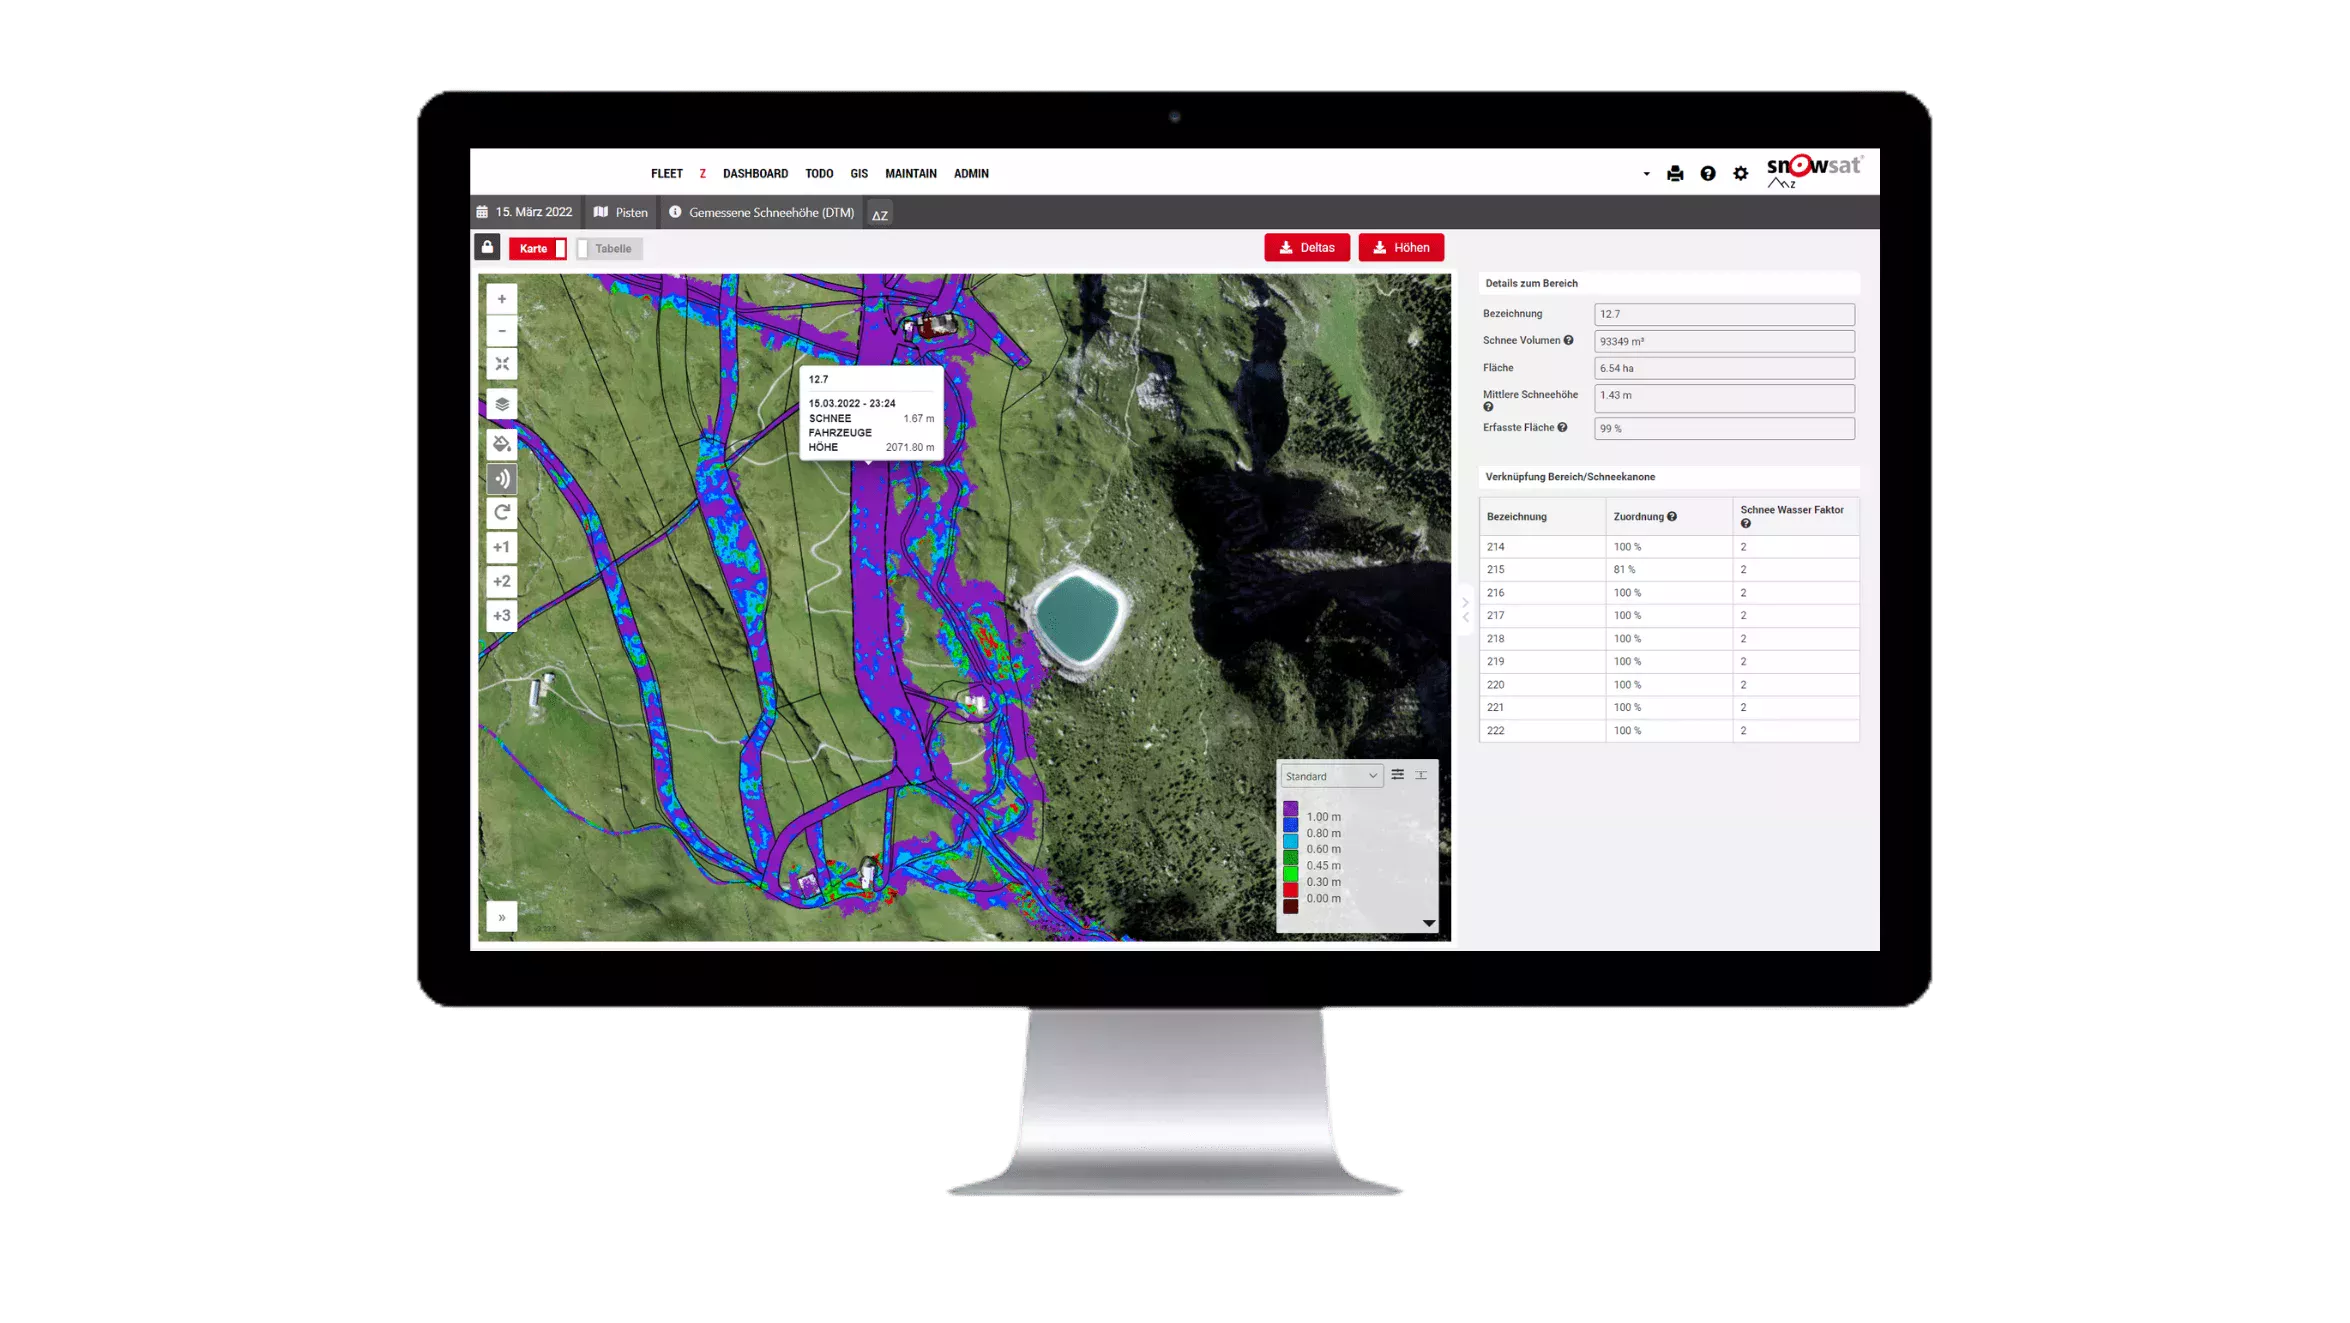
Task: Open the help question mark in header
Action: pos(1708,174)
